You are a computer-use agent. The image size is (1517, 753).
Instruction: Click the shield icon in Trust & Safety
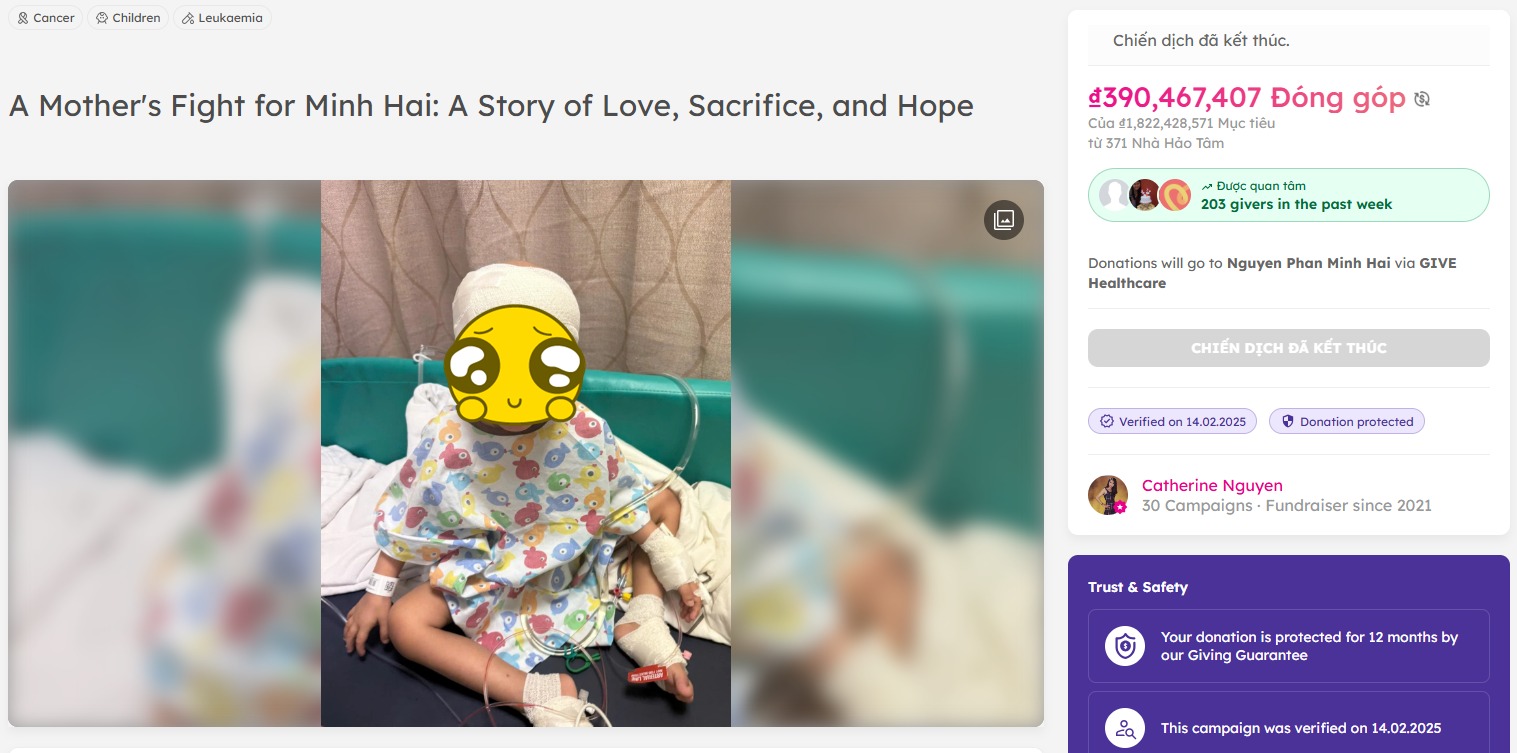click(1125, 646)
